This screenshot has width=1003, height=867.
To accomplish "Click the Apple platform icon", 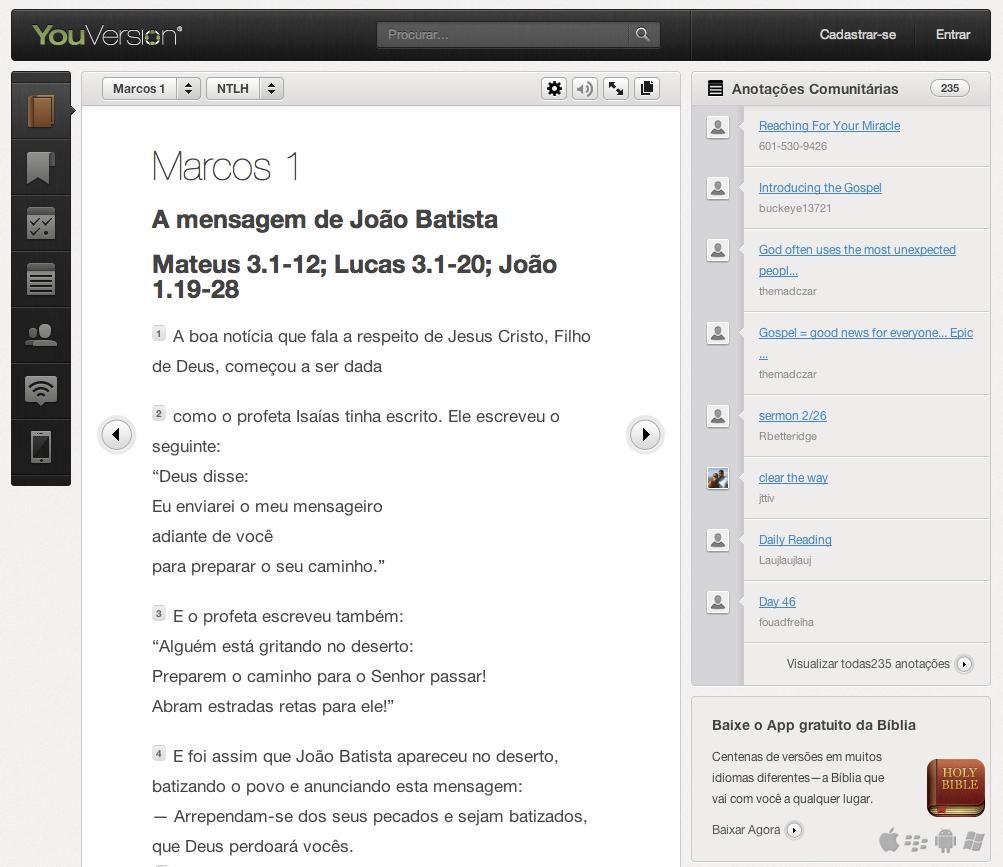I will (x=889, y=840).
